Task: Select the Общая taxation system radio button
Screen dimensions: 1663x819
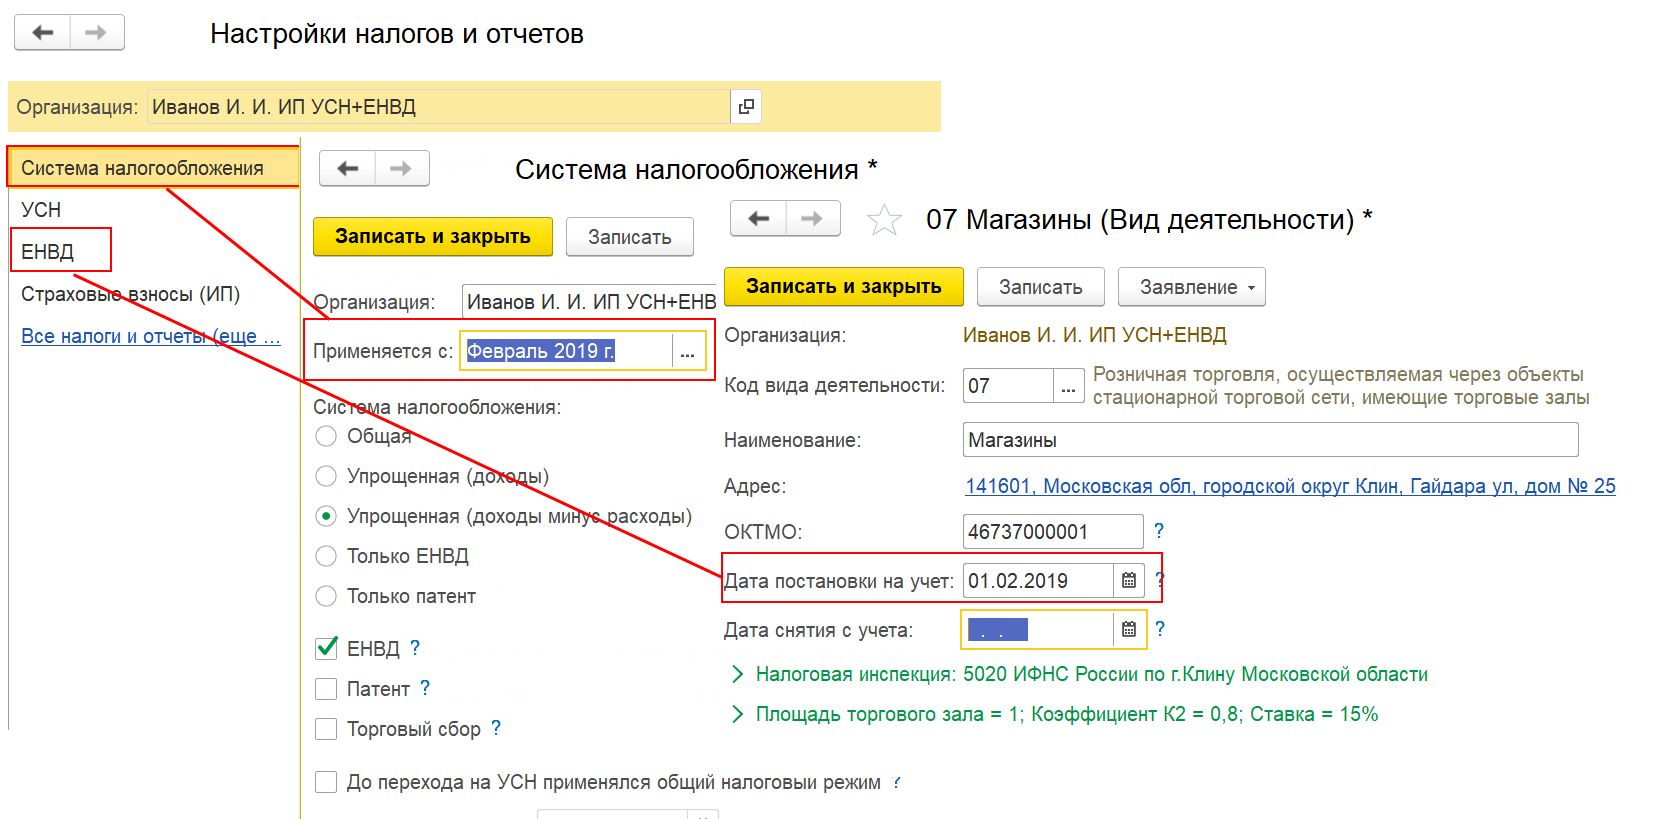Action: tap(326, 436)
